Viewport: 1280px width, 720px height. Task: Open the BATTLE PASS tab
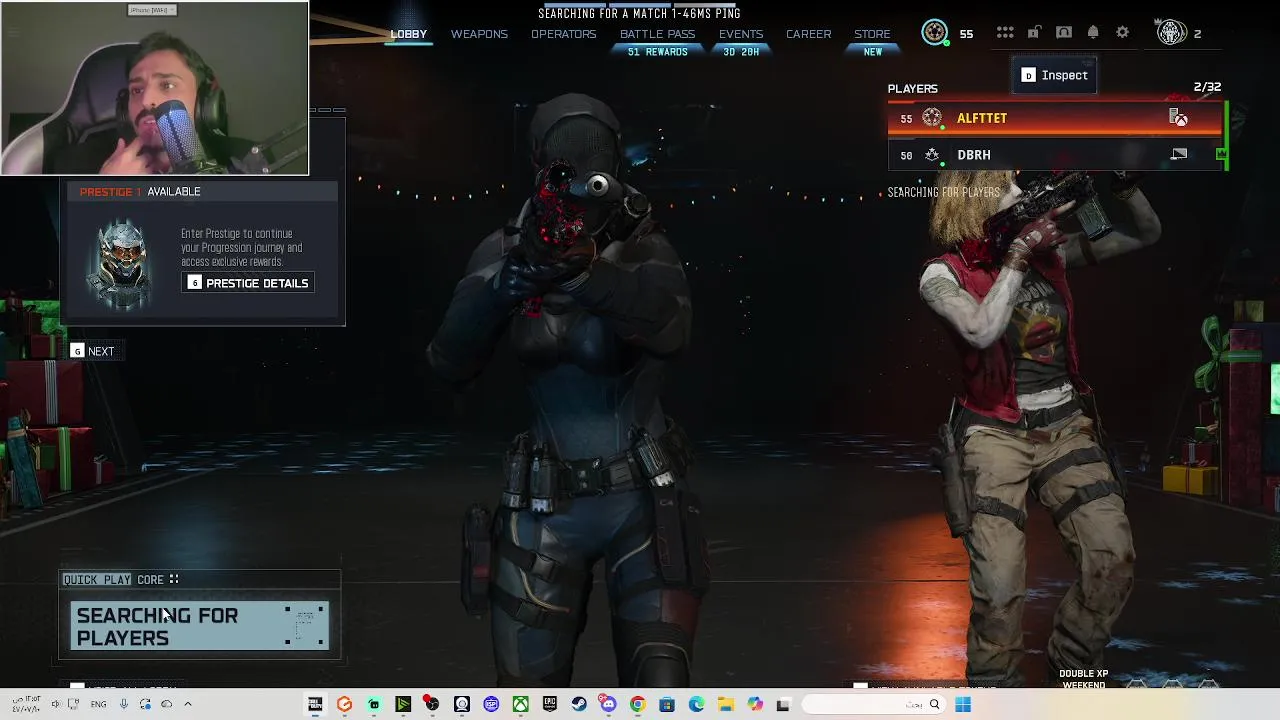coord(657,34)
